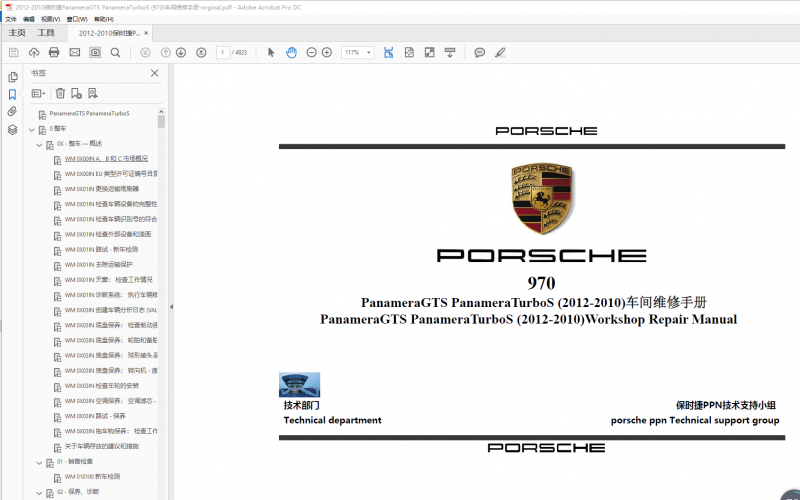Screen dimensions: 800x500
Task: Click the fit width scrolling mode icon
Action: (389, 52)
